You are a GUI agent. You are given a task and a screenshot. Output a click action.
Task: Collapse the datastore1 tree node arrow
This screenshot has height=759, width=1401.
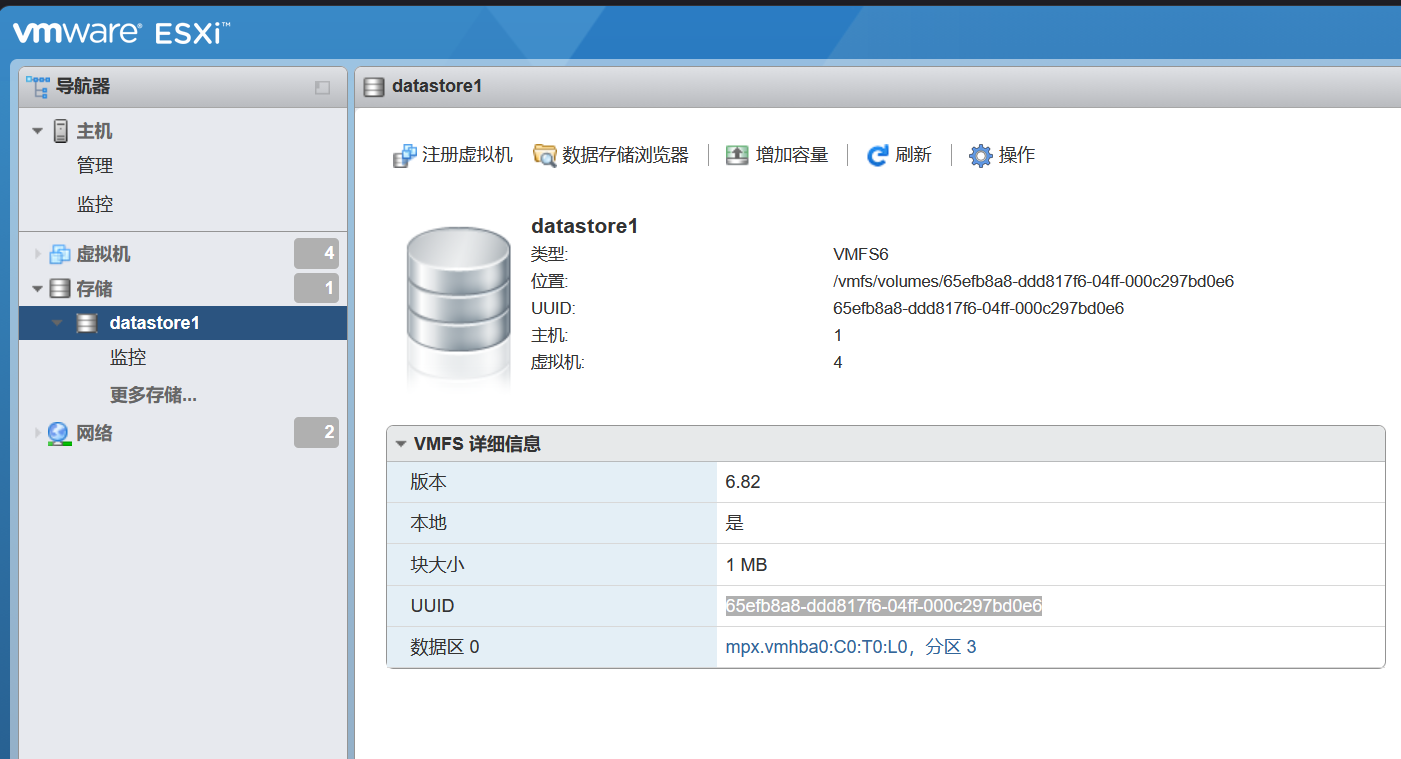click(x=57, y=323)
